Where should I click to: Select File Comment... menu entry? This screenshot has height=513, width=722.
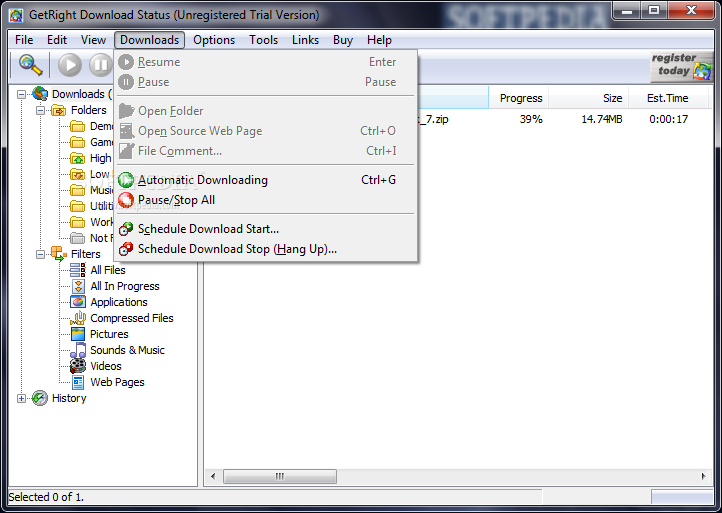[266, 151]
